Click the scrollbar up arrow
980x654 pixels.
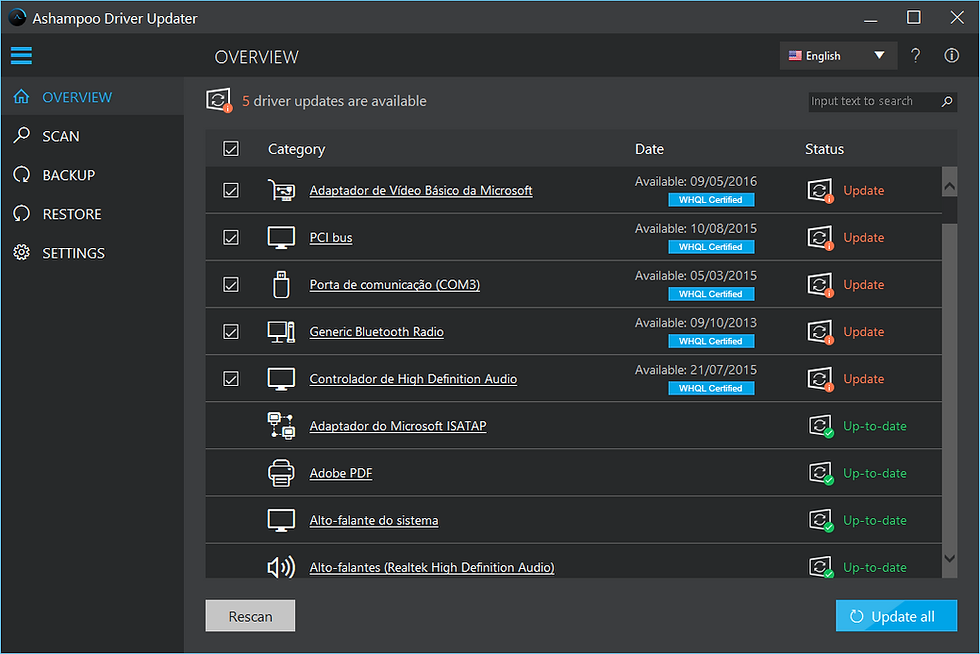tap(949, 186)
